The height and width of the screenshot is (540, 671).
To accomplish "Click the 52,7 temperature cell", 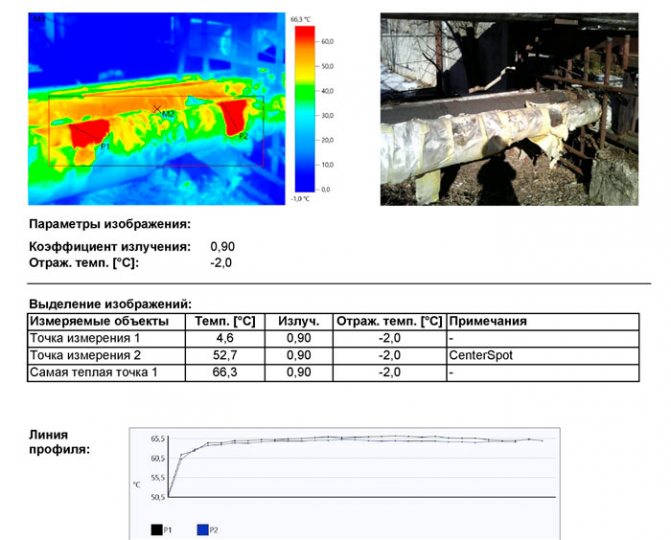I will point(230,355).
